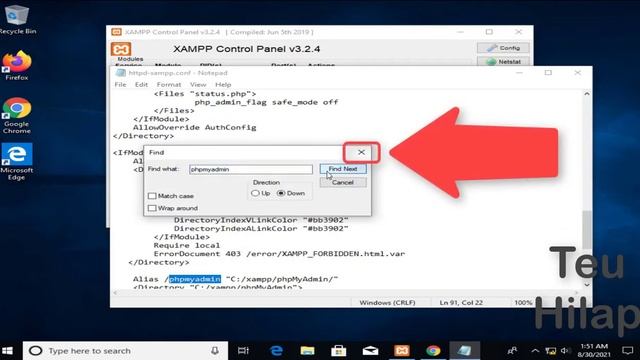This screenshot has width=640, height=360.
Task: Open Netstat in XAMPP Control Panel
Action: (x=503, y=62)
